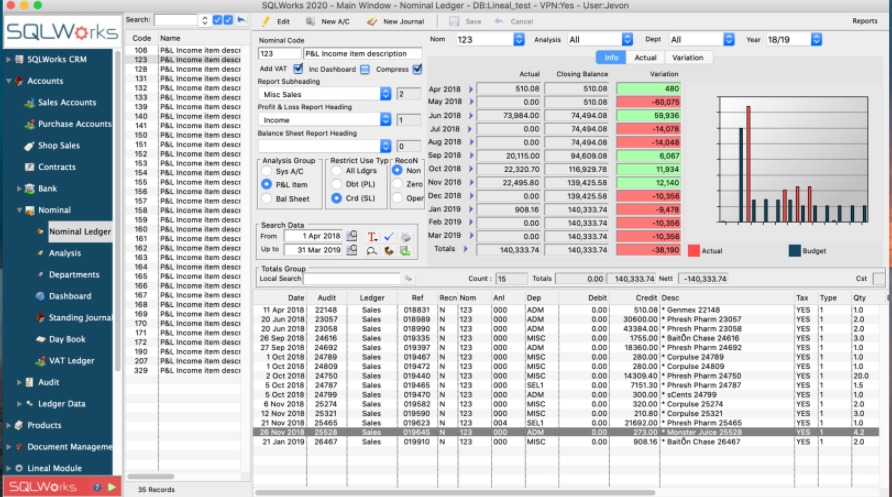Collapse the Accounts tree node
The height and width of the screenshot is (497, 892).
point(9,81)
